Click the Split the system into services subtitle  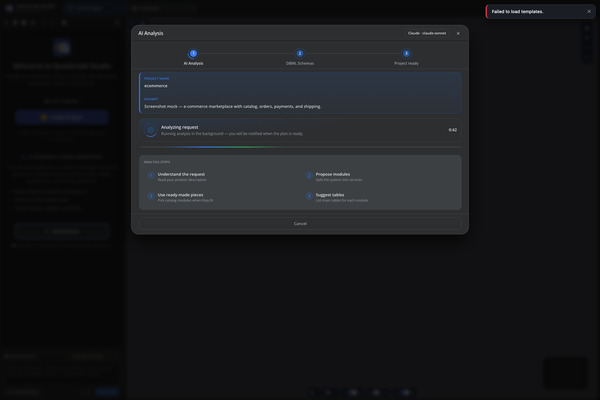[339, 180]
